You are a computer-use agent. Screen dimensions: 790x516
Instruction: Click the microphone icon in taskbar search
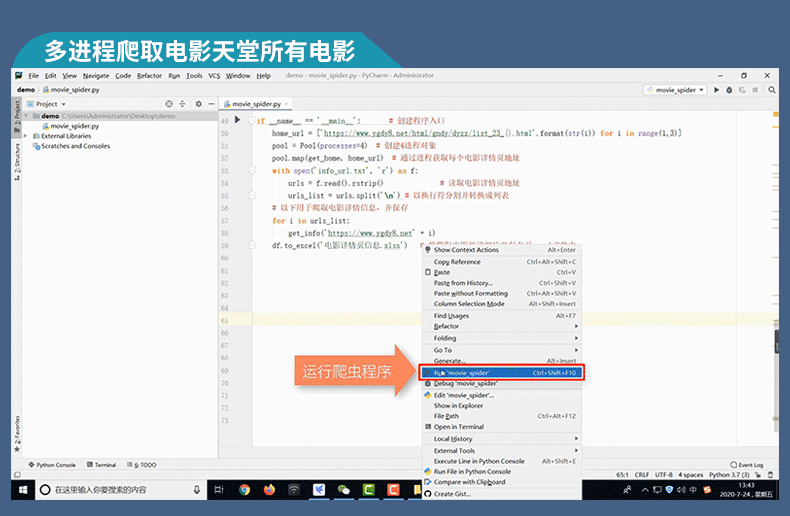coord(196,489)
